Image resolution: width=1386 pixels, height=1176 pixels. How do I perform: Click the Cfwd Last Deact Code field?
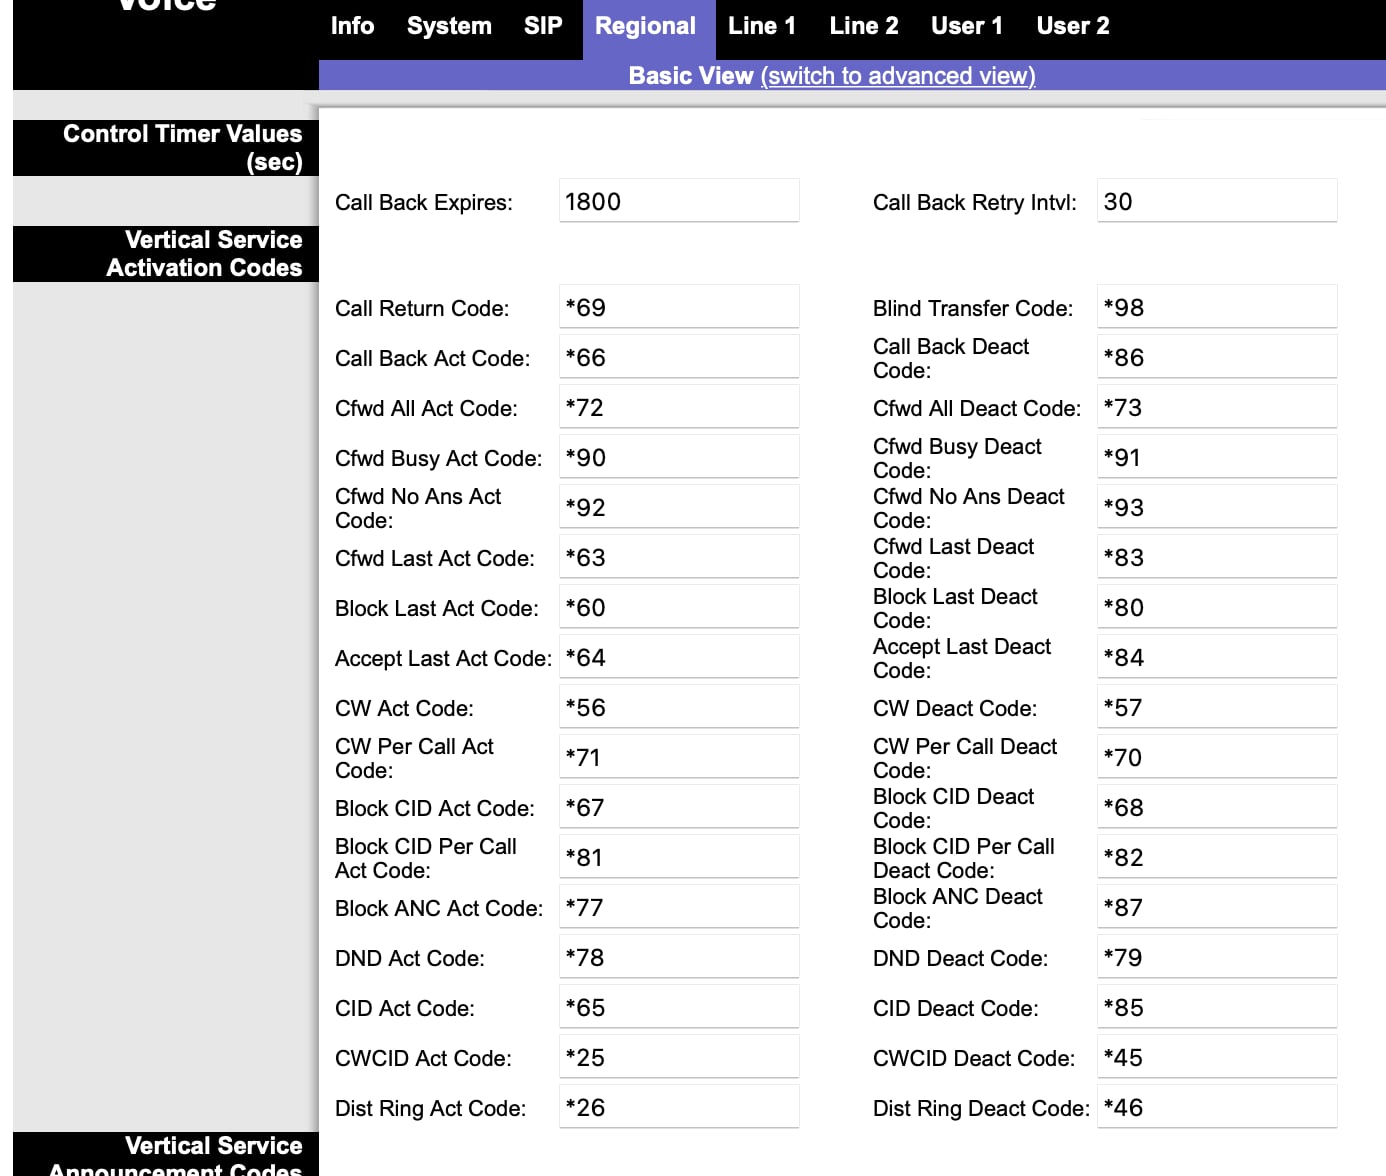coord(1217,557)
